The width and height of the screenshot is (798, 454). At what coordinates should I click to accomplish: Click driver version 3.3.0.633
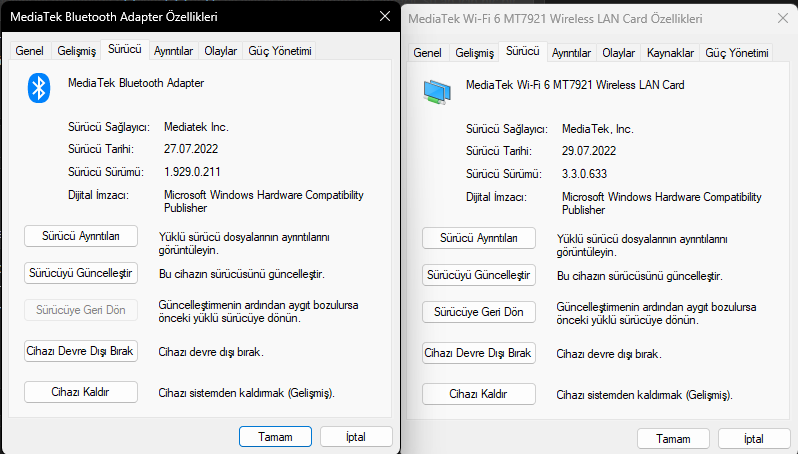584,174
